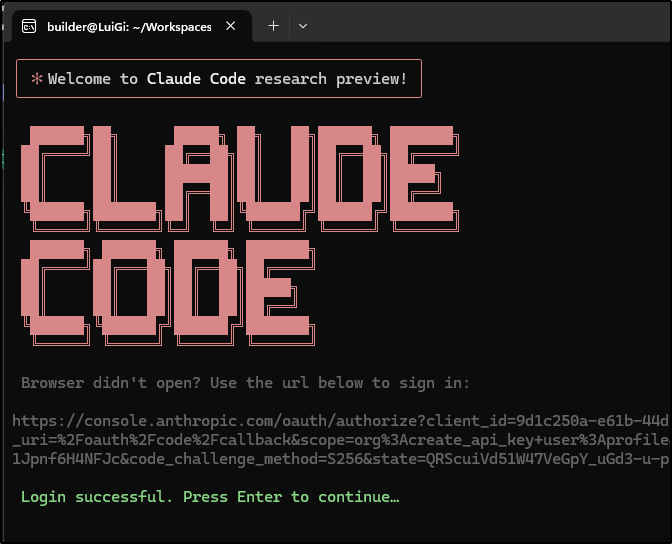Select the builder@LuiGi: ~/Workspaces tab
This screenshot has height=544, width=672.
point(132,27)
